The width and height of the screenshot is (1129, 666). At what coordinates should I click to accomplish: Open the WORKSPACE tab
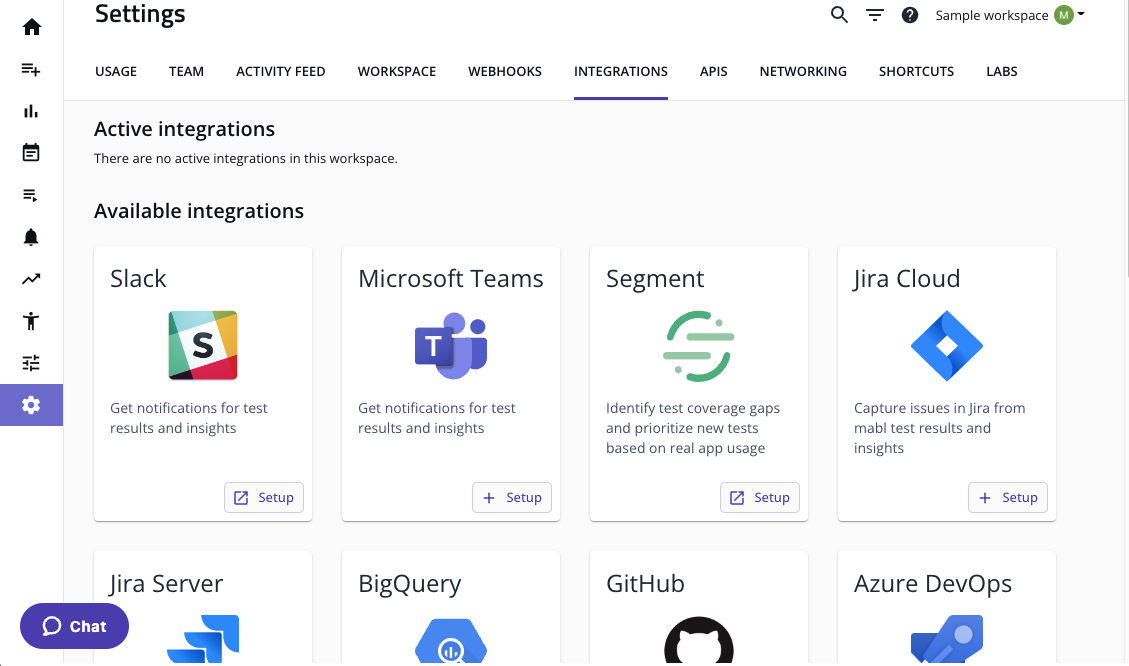397,71
